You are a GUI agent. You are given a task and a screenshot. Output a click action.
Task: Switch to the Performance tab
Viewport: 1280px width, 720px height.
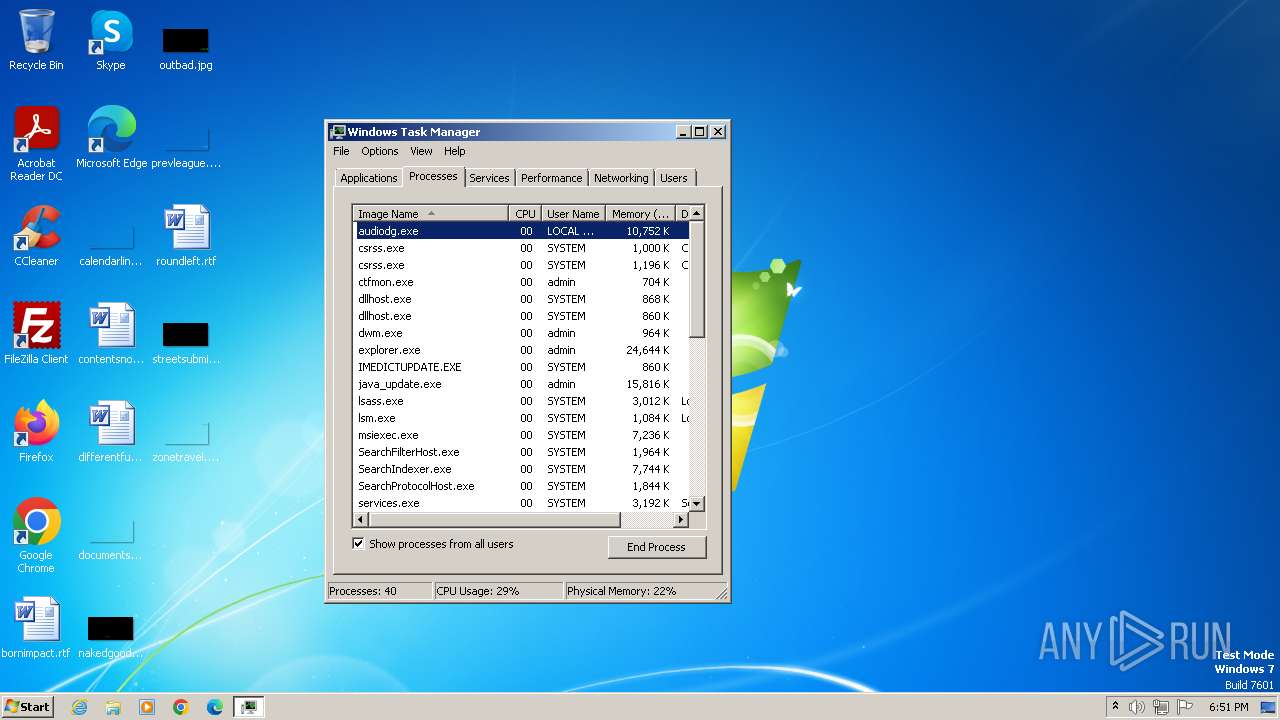pyautogui.click(x=551, y=178)
